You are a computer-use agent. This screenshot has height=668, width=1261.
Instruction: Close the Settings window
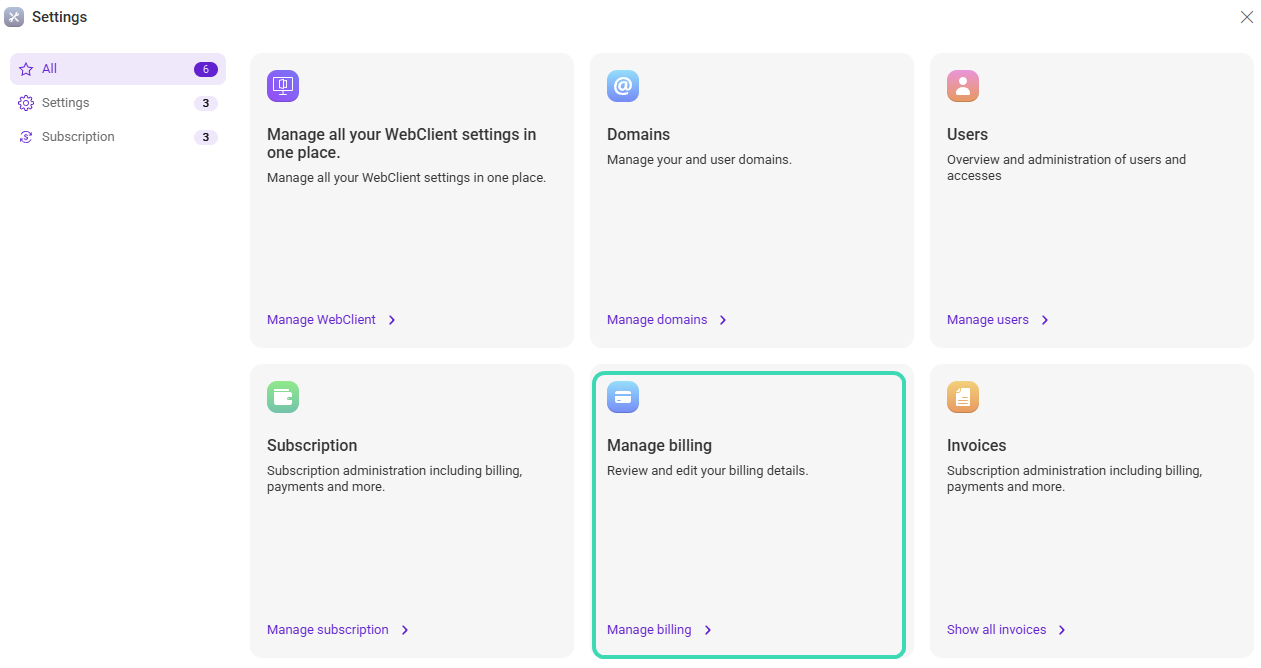click(1246, 17)
